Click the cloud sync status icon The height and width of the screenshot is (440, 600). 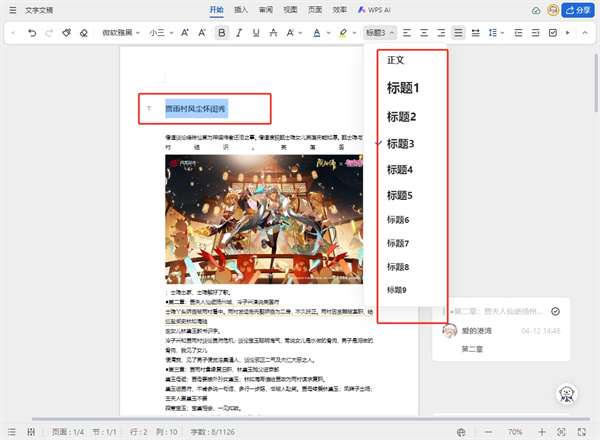pos(536,11)
